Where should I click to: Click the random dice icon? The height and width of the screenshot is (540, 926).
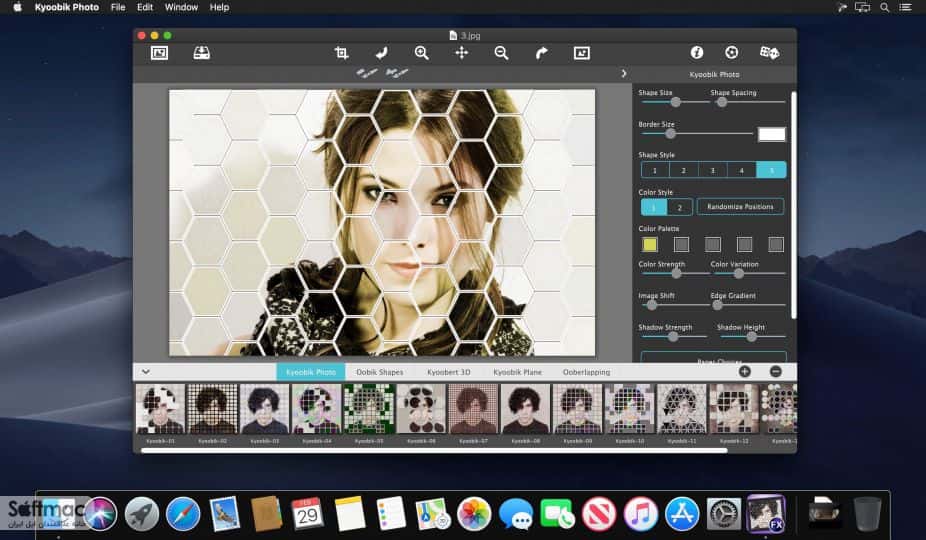(x=769, y=53)
